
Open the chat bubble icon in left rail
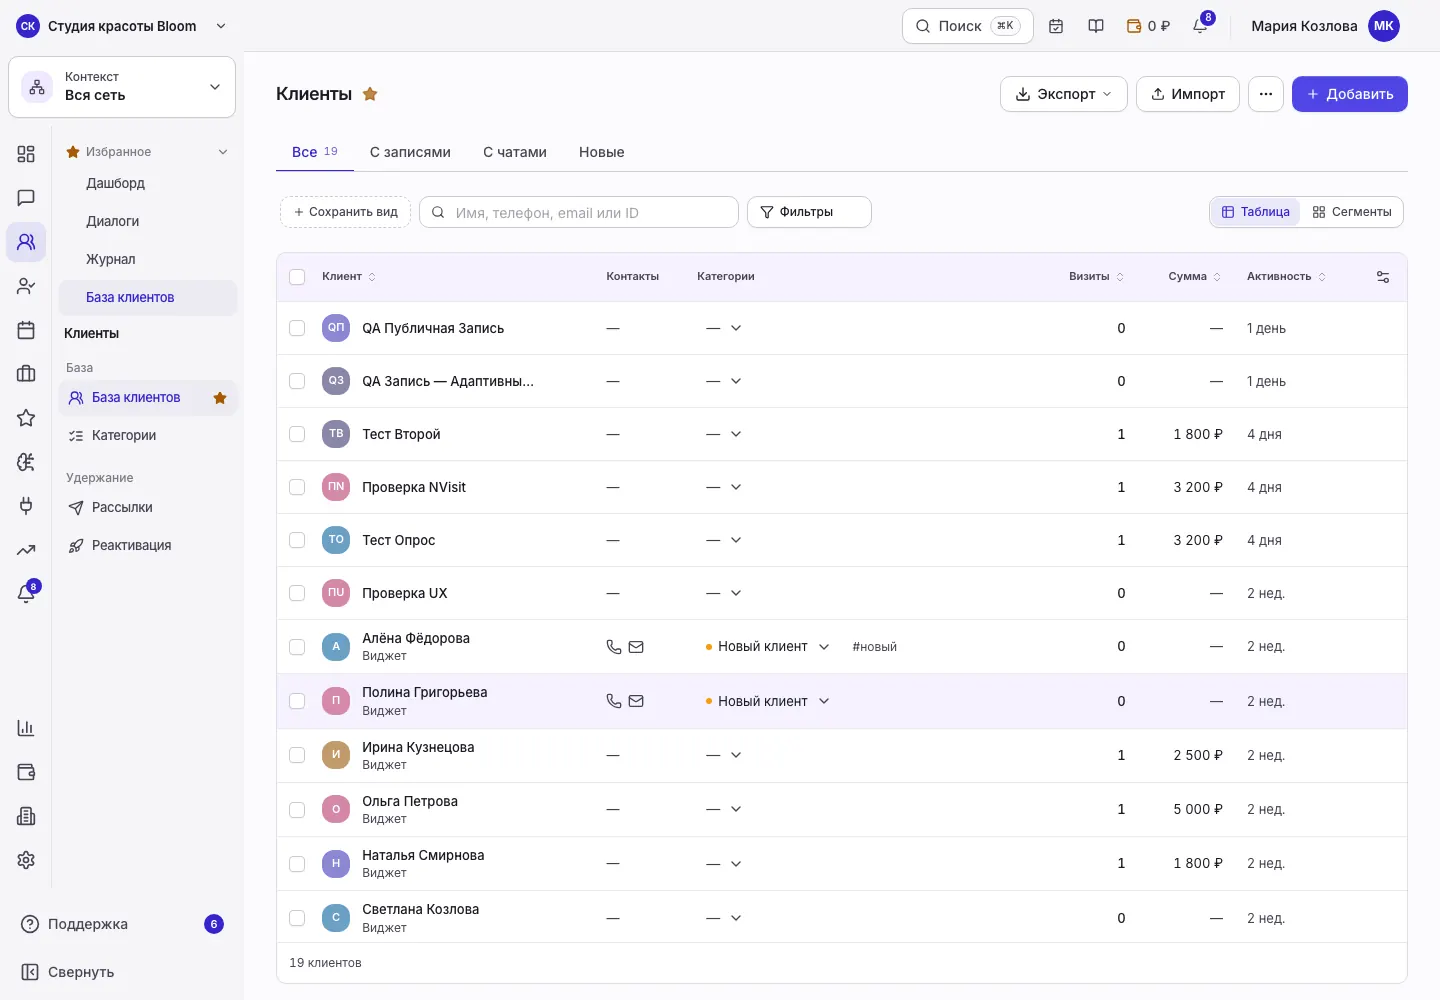click(x=26, y=198)
